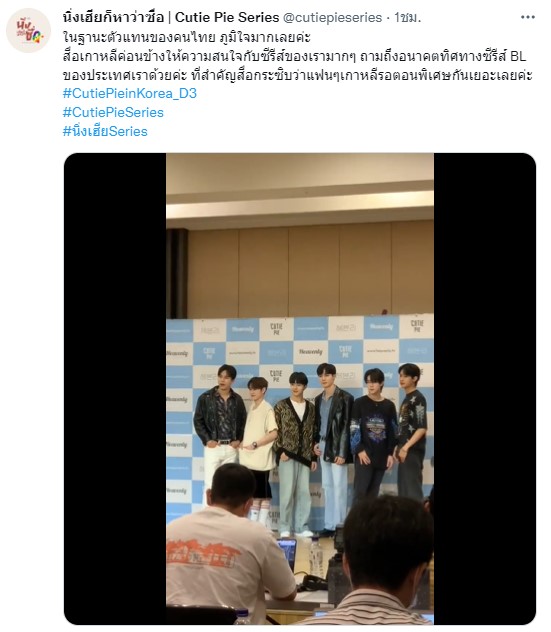
Task: Click the tweet line ending with กันเยอะเลยค่ะ
Action: [x=298, y=75]
